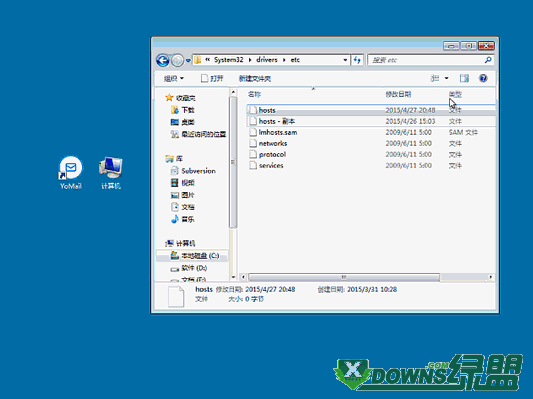Click the folder icon in address bar
Image resolution: width=533 pixels, height=399 pixels.
[198, 60]
